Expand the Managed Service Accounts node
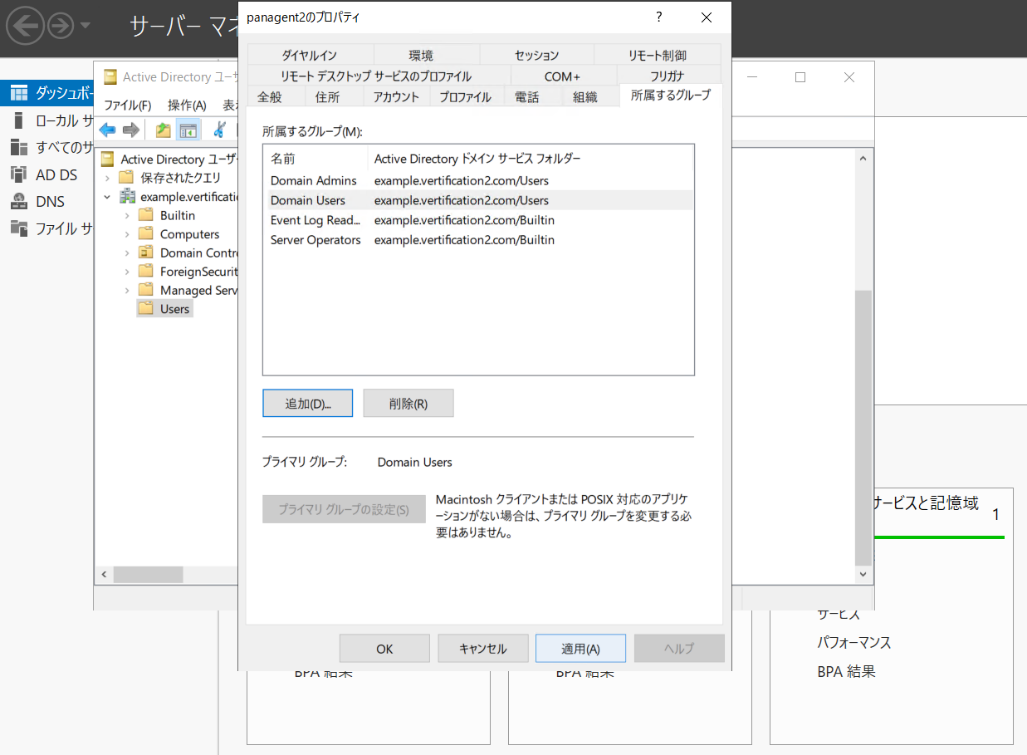The width and height of the screenshot is (1027, 755). click(x=127, y=290)
